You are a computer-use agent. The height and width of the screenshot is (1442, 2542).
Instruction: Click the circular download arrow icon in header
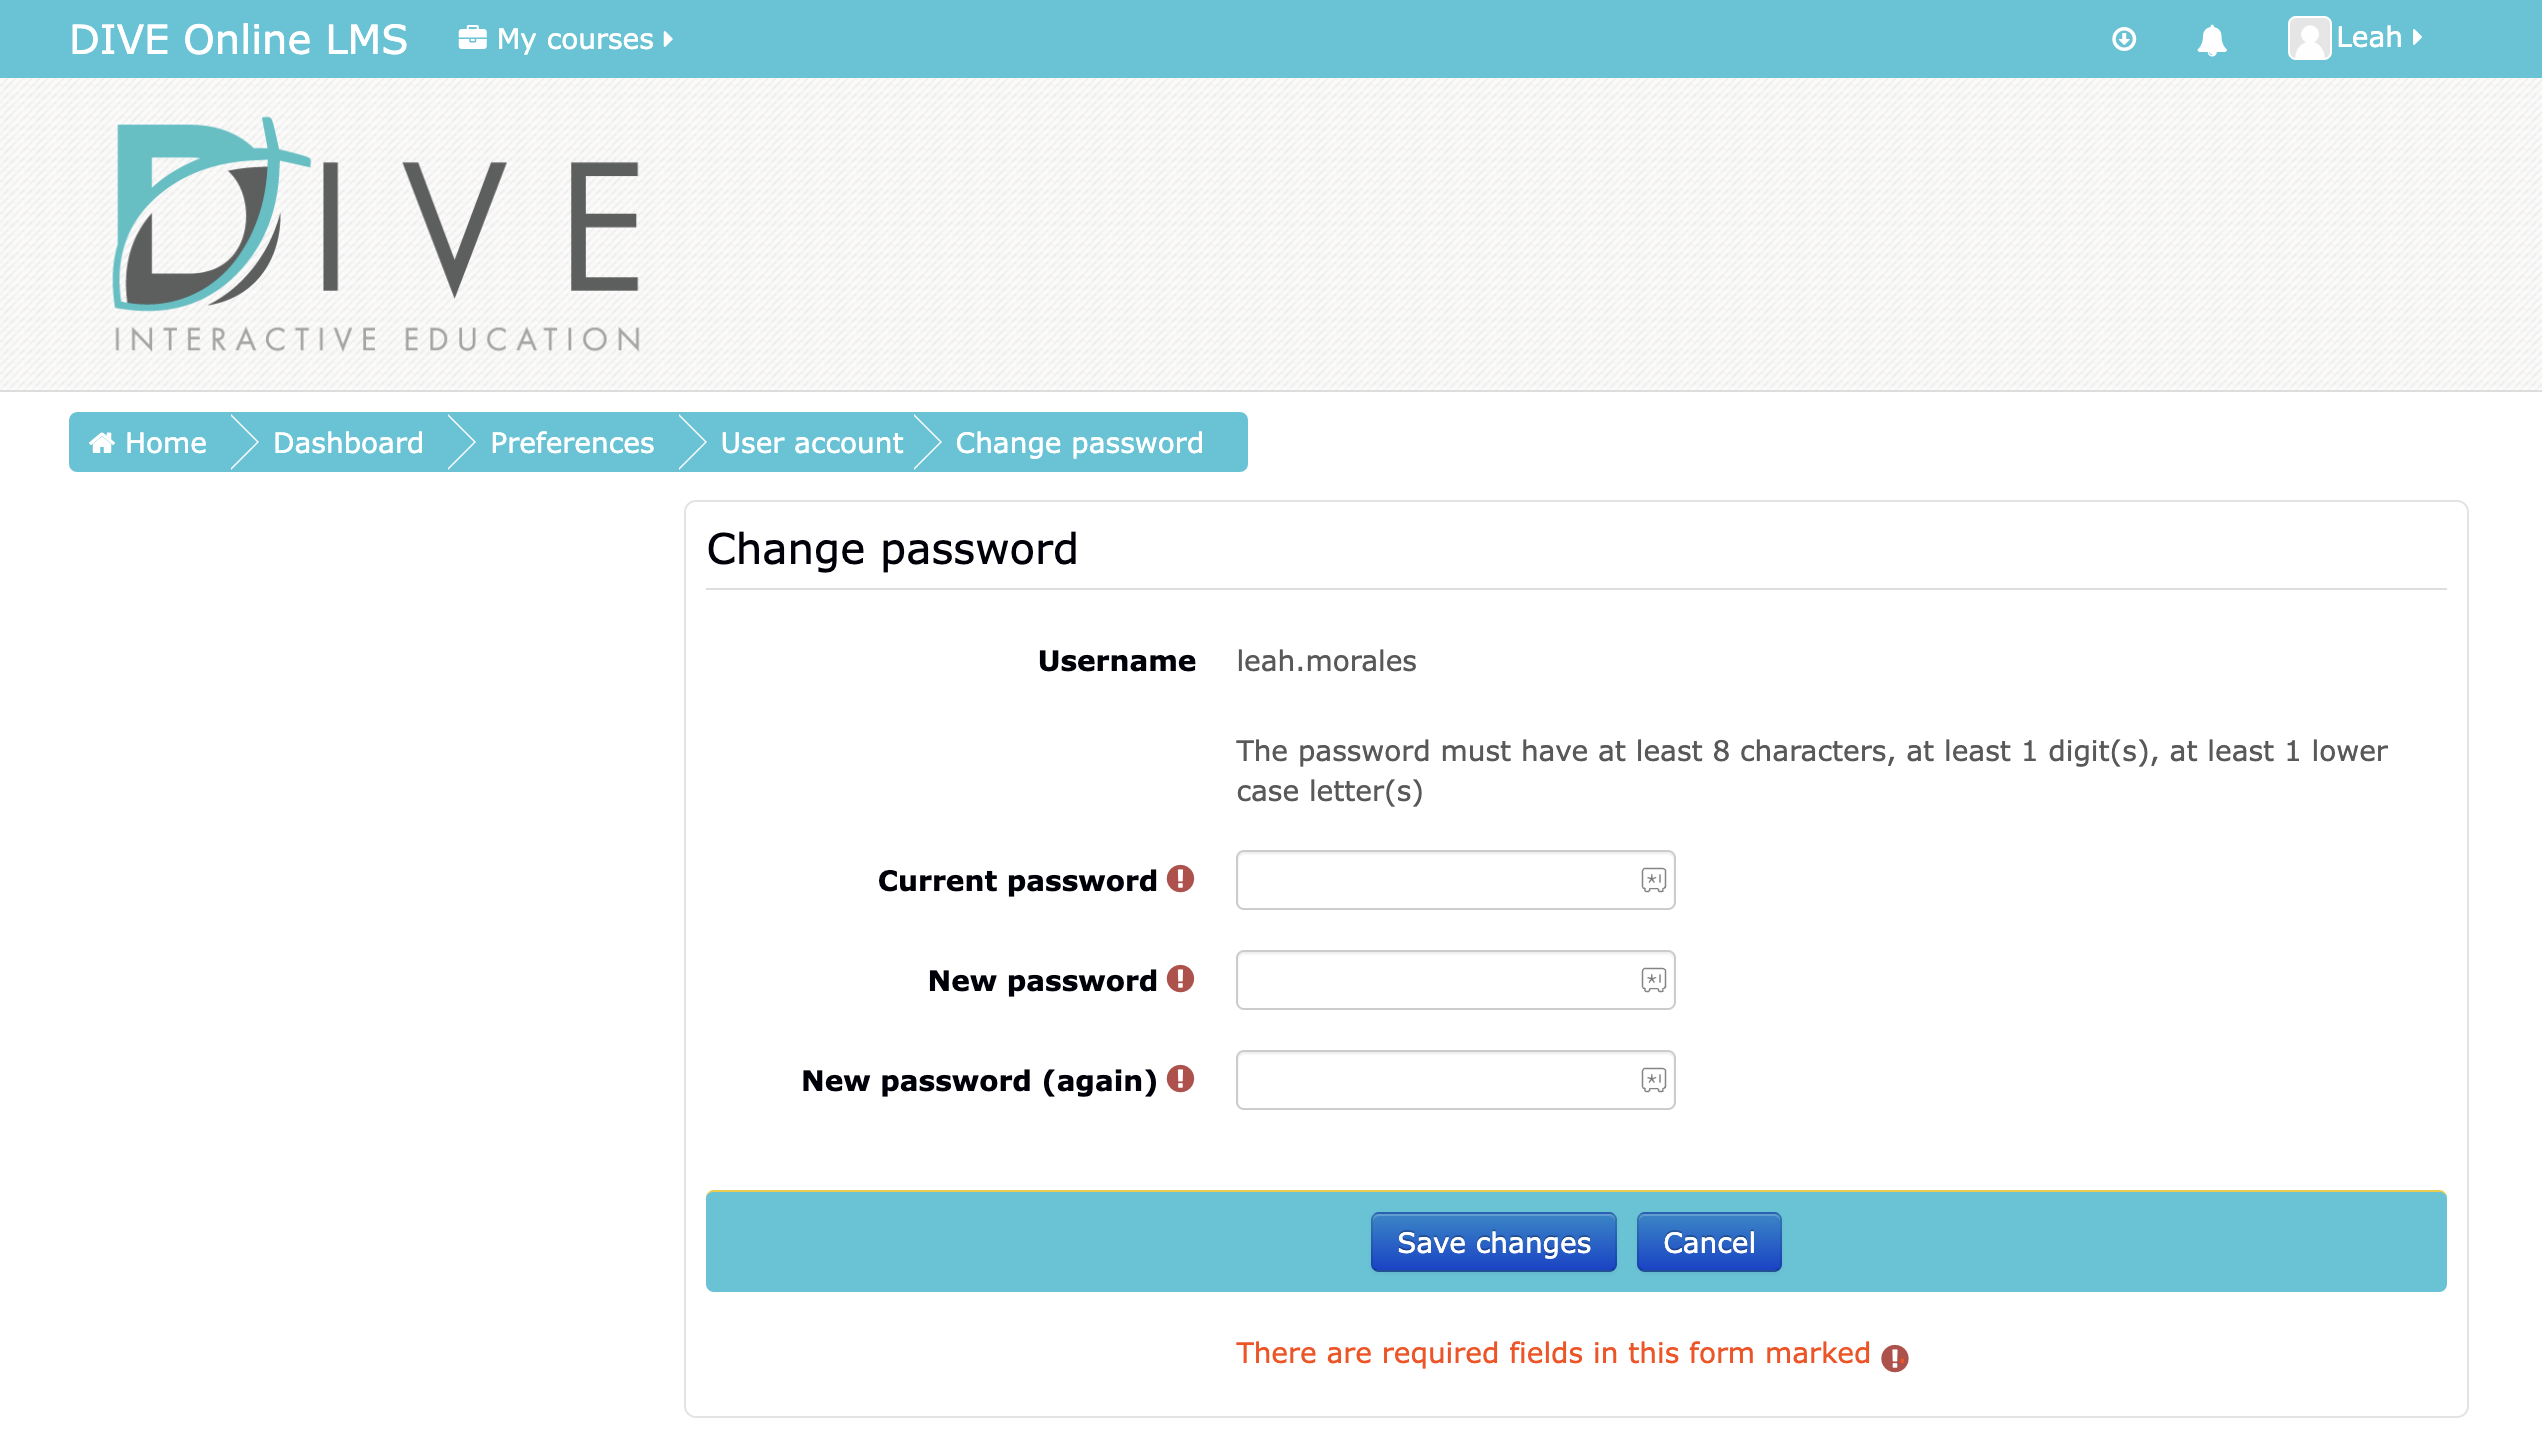click(2123, 39)
